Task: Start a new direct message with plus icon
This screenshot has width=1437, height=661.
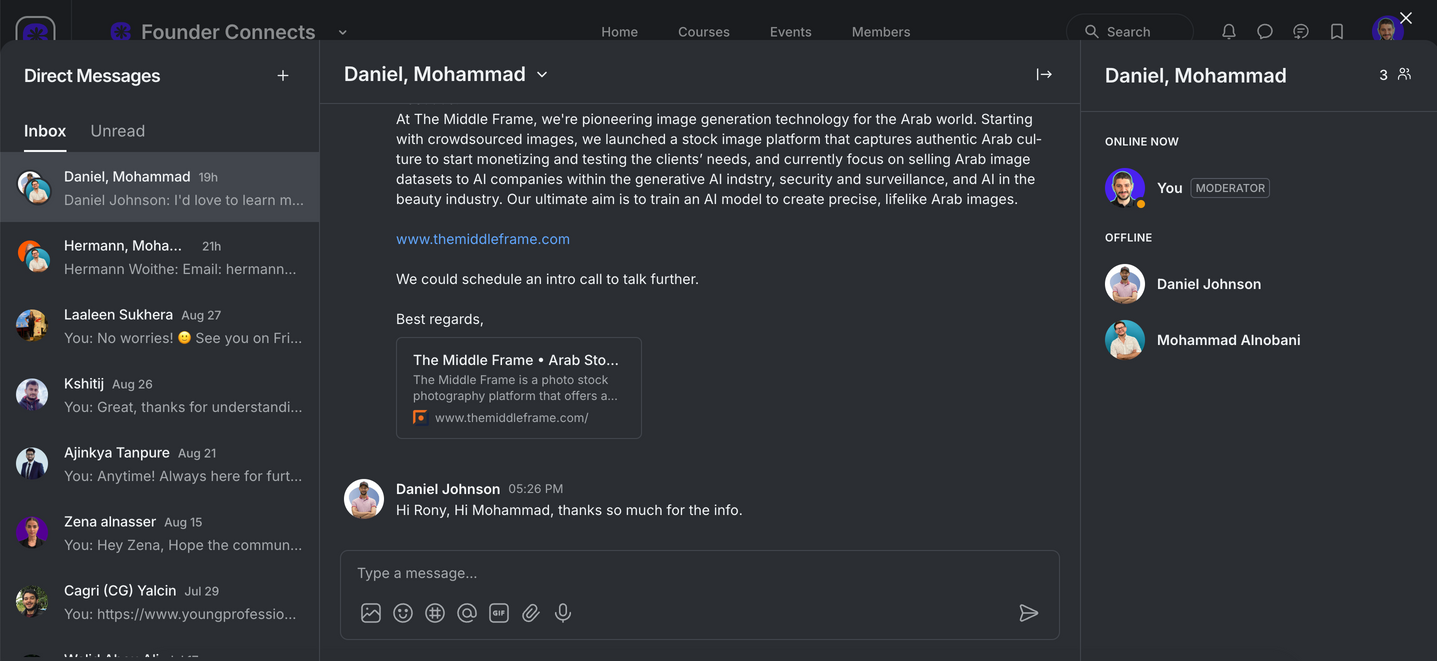Action: click(x=283, y=76)
